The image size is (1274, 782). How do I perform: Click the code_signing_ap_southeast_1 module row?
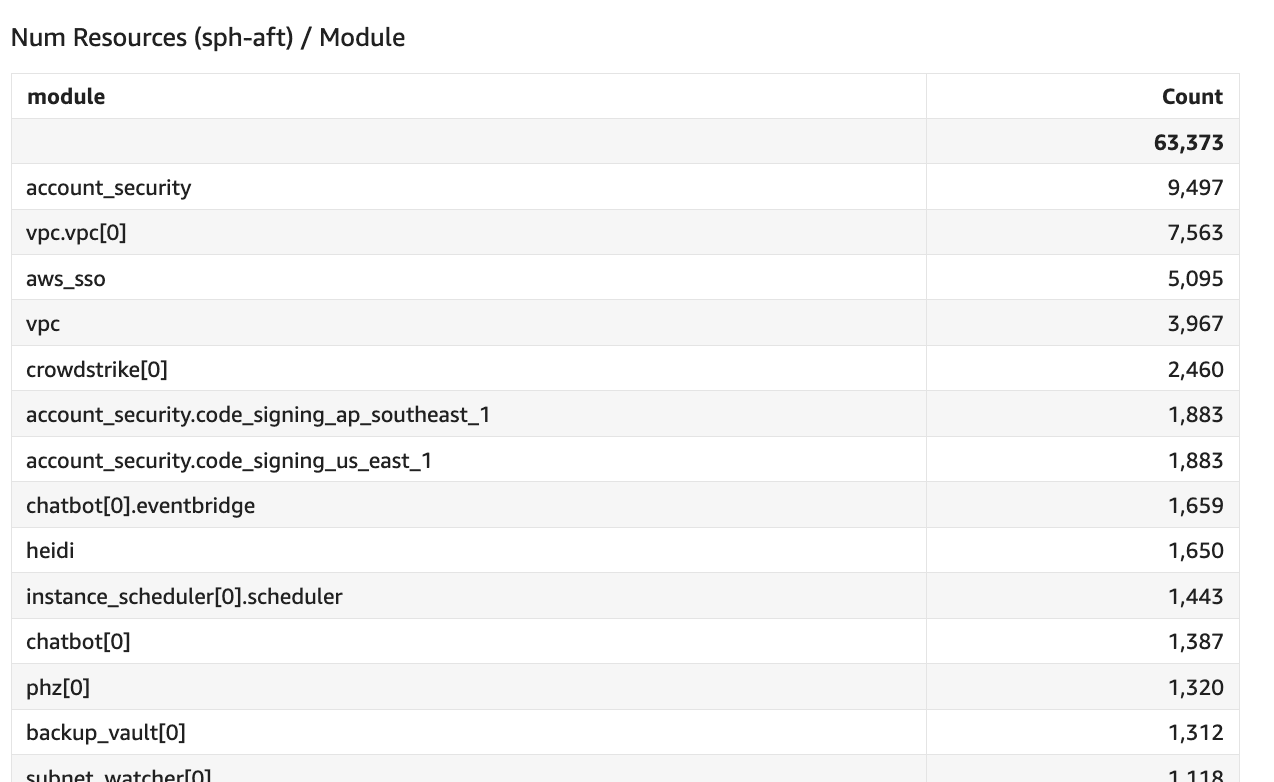258,415
